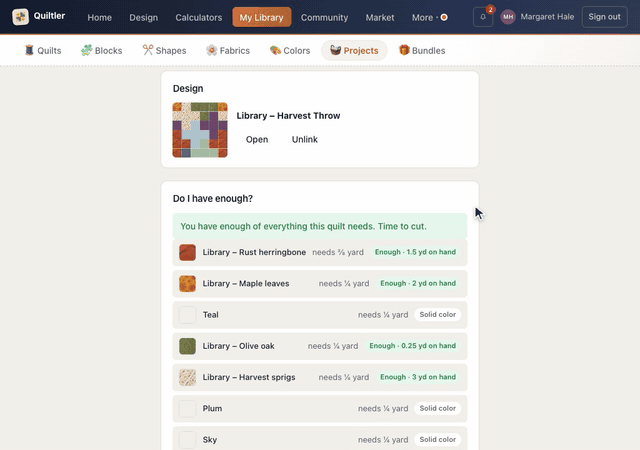Viewport: 640px width, 450px height.
Task: Click 'Library – Maple leaves' row label
Action: coord(246,283)
